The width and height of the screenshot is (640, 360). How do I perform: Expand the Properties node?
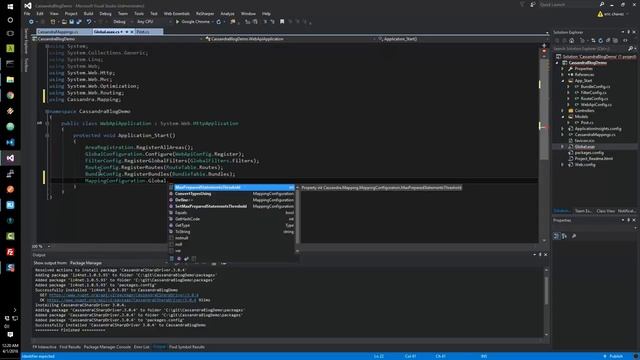tap(563, 69)
